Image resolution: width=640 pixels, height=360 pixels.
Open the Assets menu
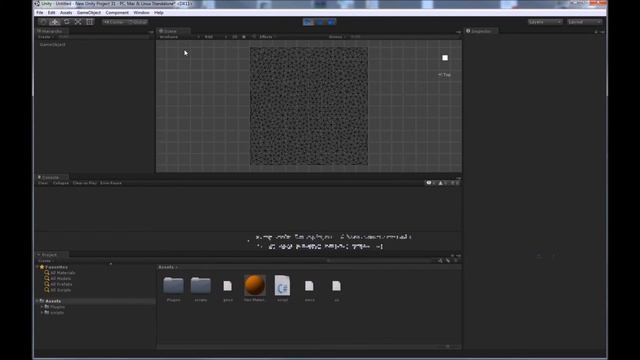pyautogui.click(x=66, y=13)
